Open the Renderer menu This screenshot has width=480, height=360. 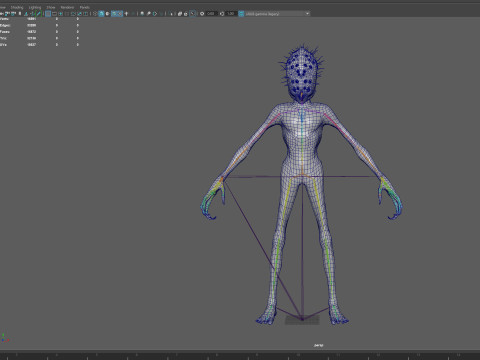67,7
